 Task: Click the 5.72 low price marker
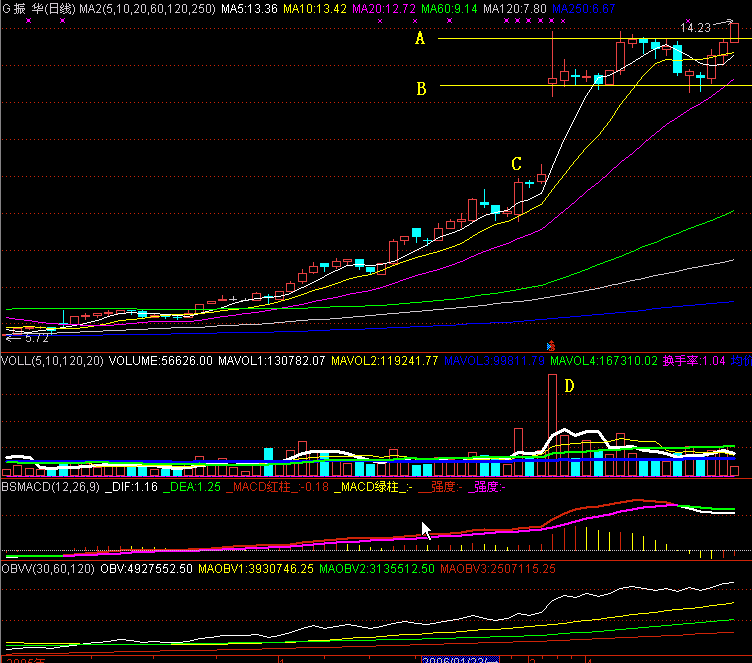point(33,338)
